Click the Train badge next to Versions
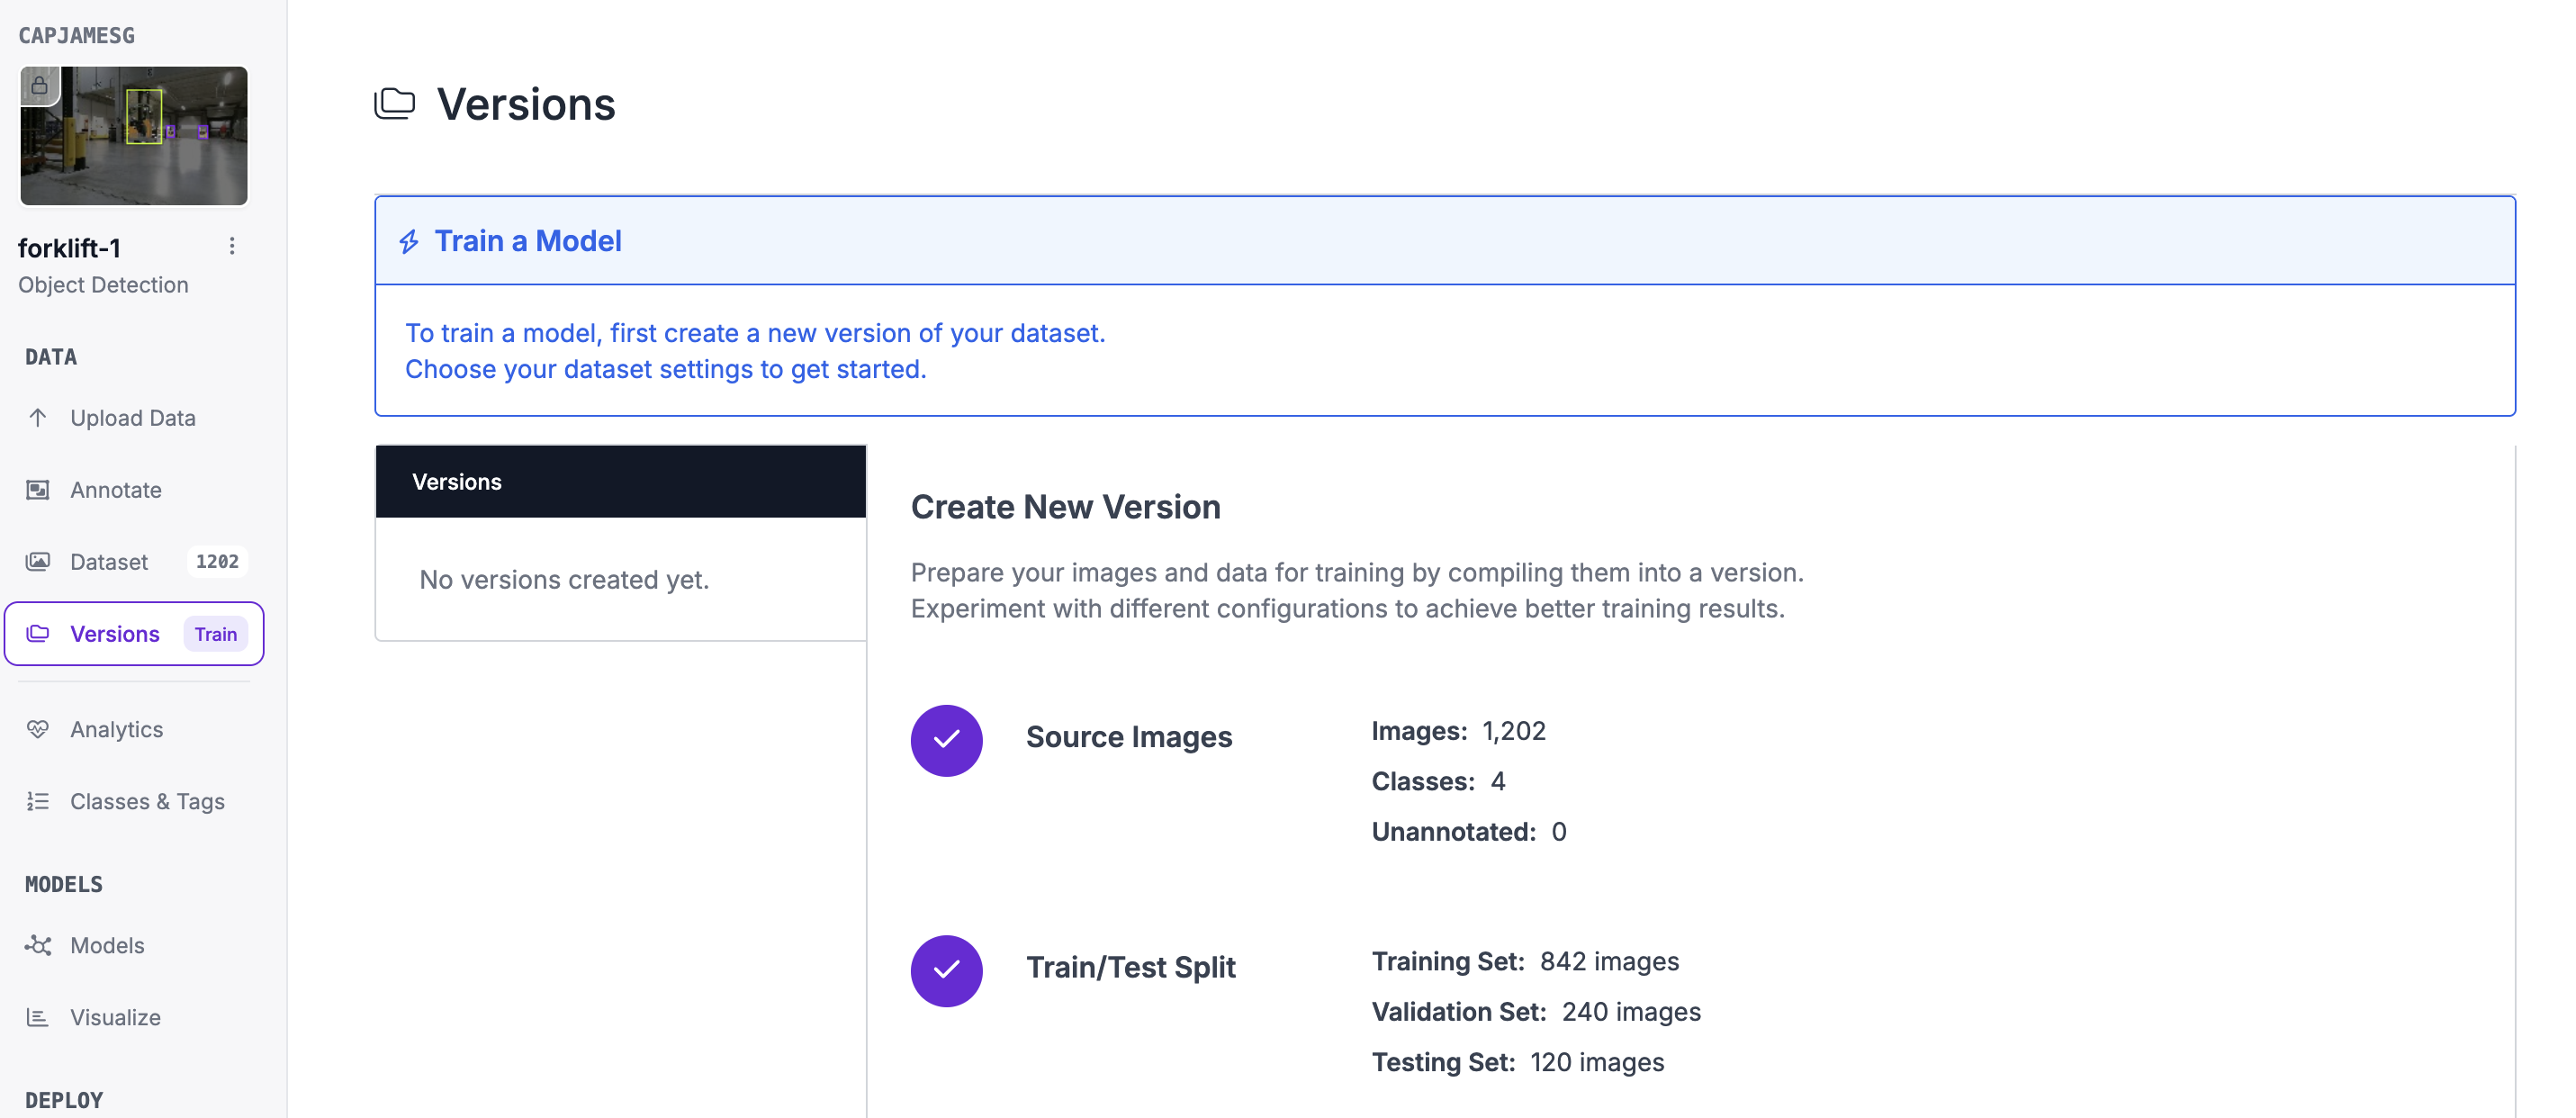 tap(216, 634)
